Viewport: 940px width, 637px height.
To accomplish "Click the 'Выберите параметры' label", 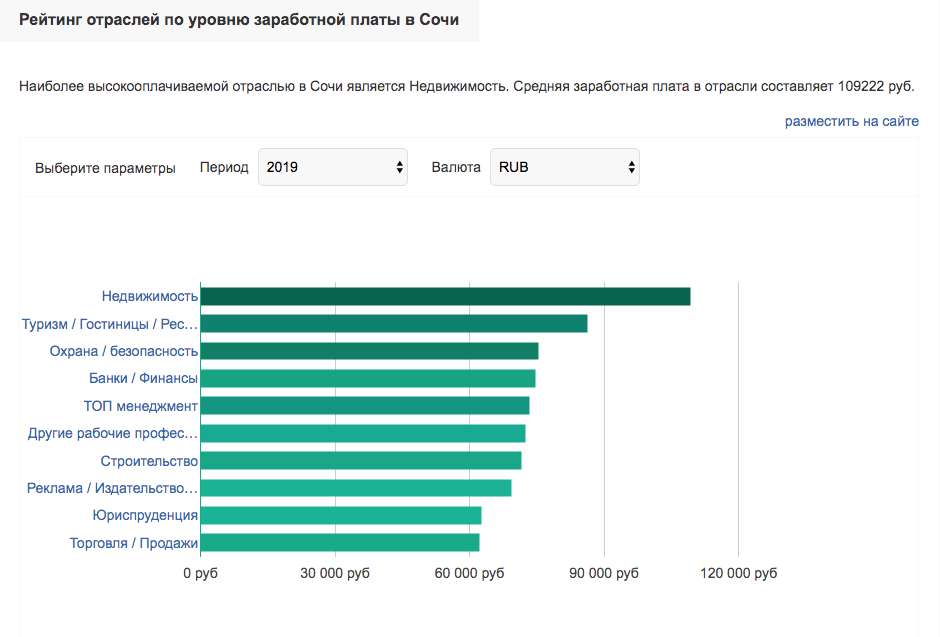I will [x=105, y=168].
